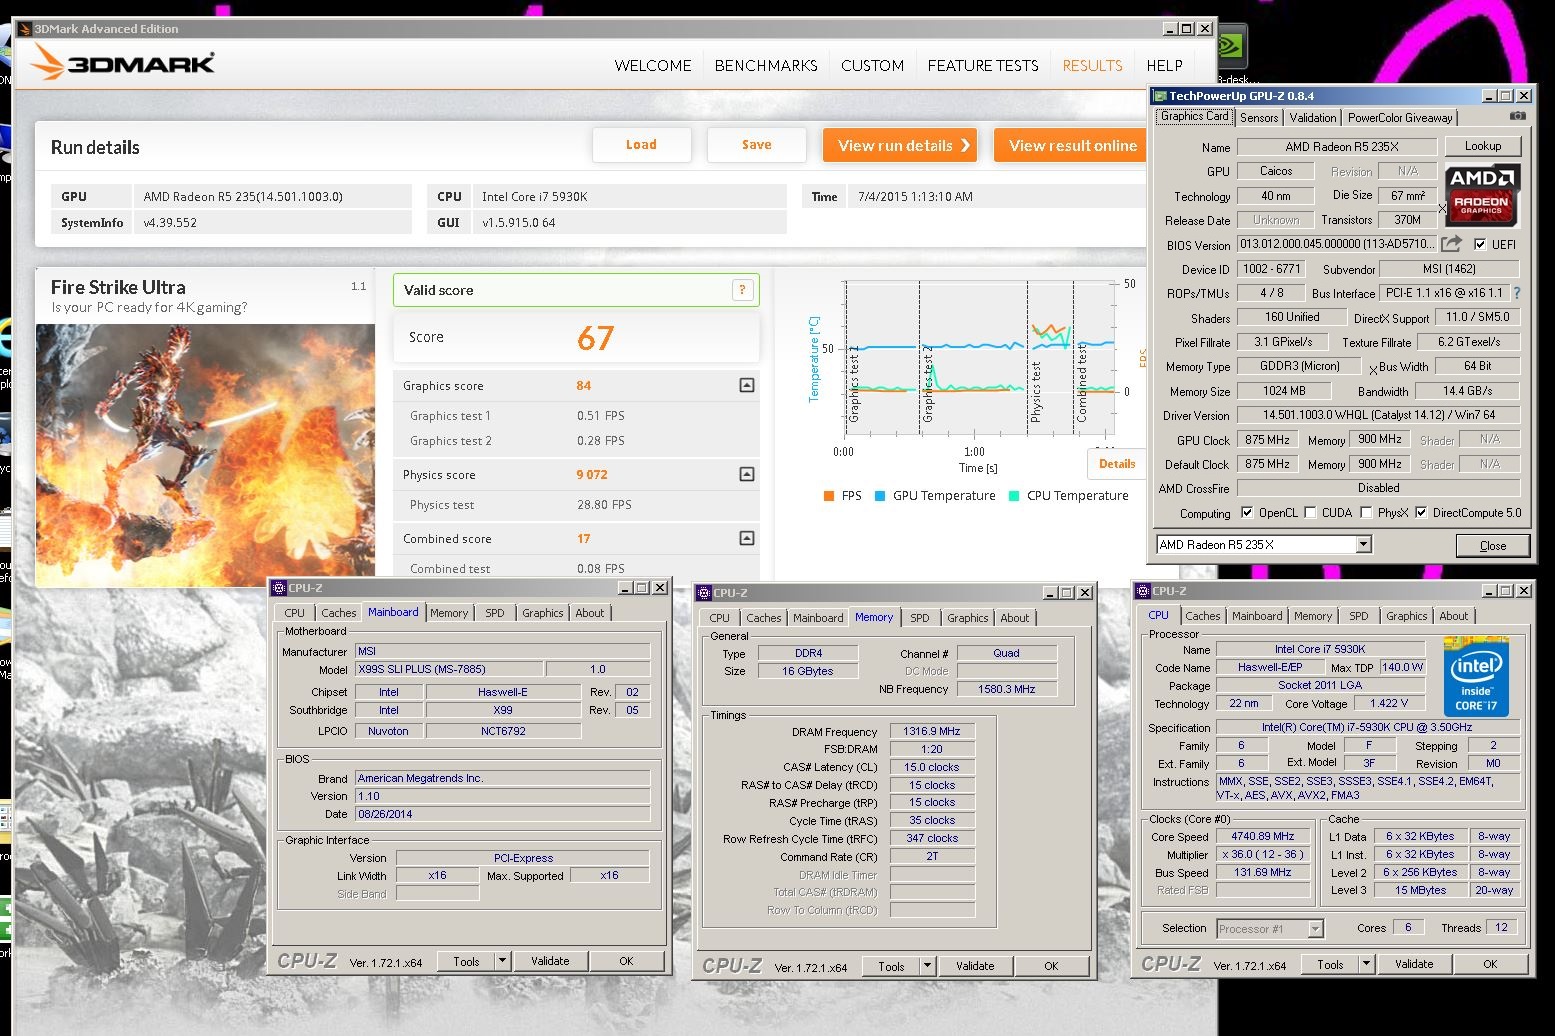This screenshot has height=1036, width=1555.
Task: Click View result online button
Action: point(1072,145)
